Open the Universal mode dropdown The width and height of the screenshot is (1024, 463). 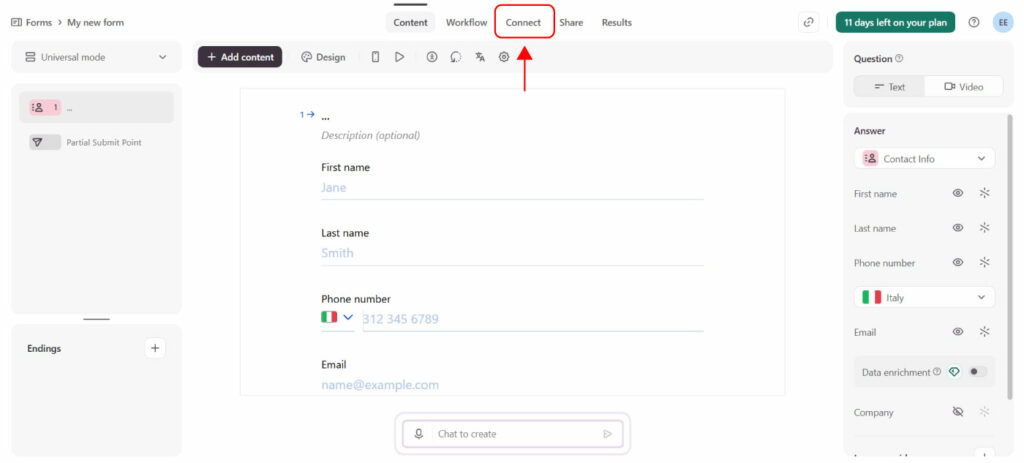(x=97, y=57)
